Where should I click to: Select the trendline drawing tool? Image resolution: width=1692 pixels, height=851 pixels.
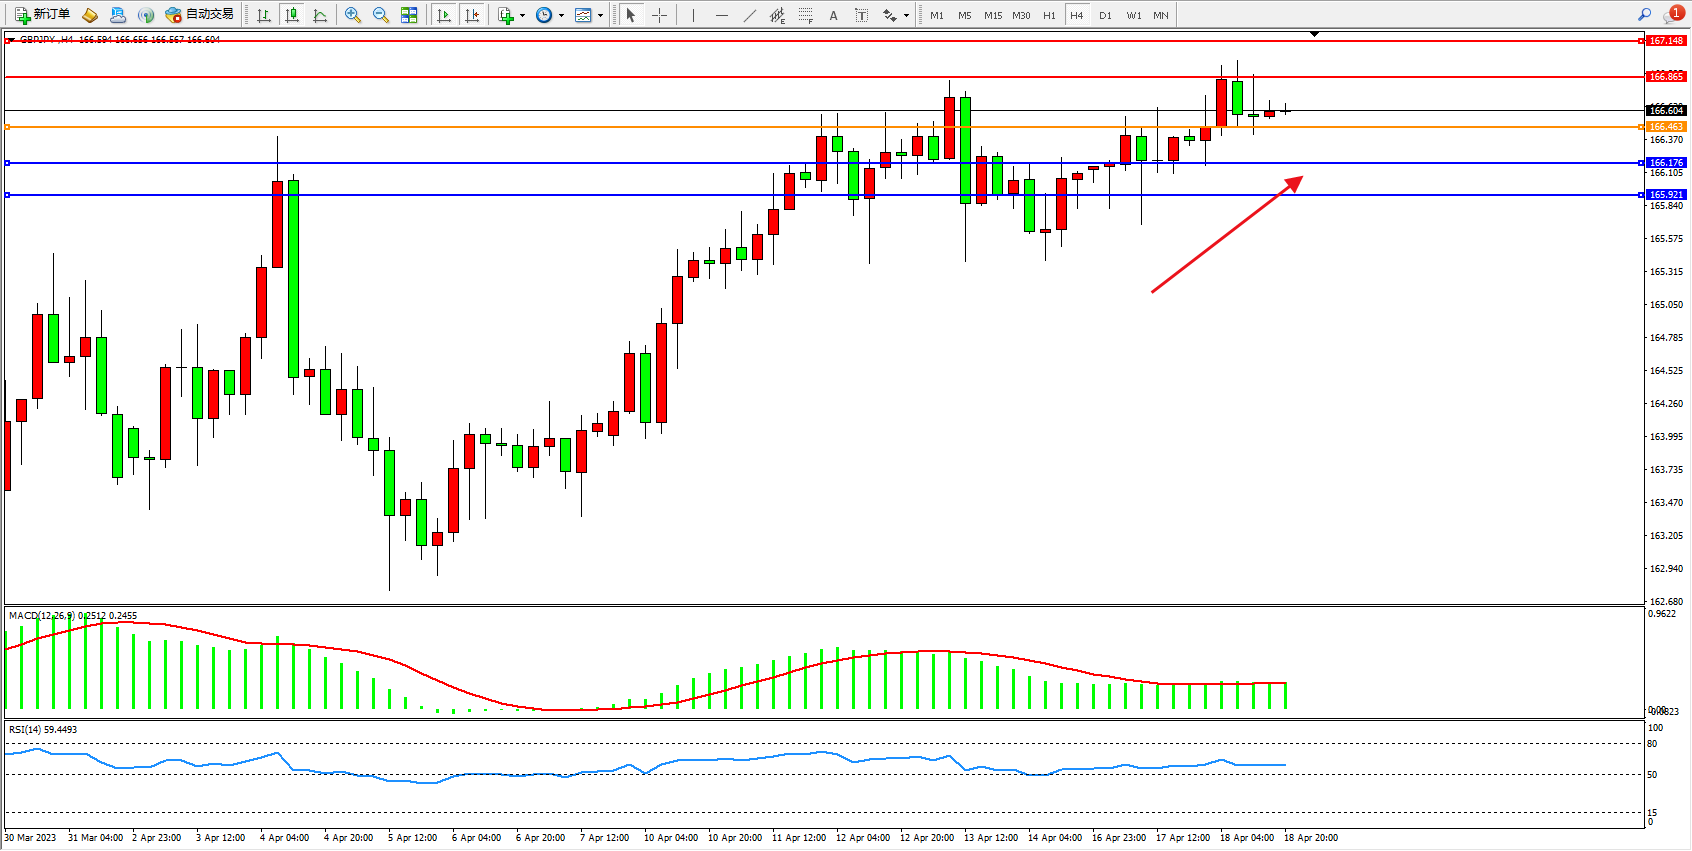click(x=749, y=15)
